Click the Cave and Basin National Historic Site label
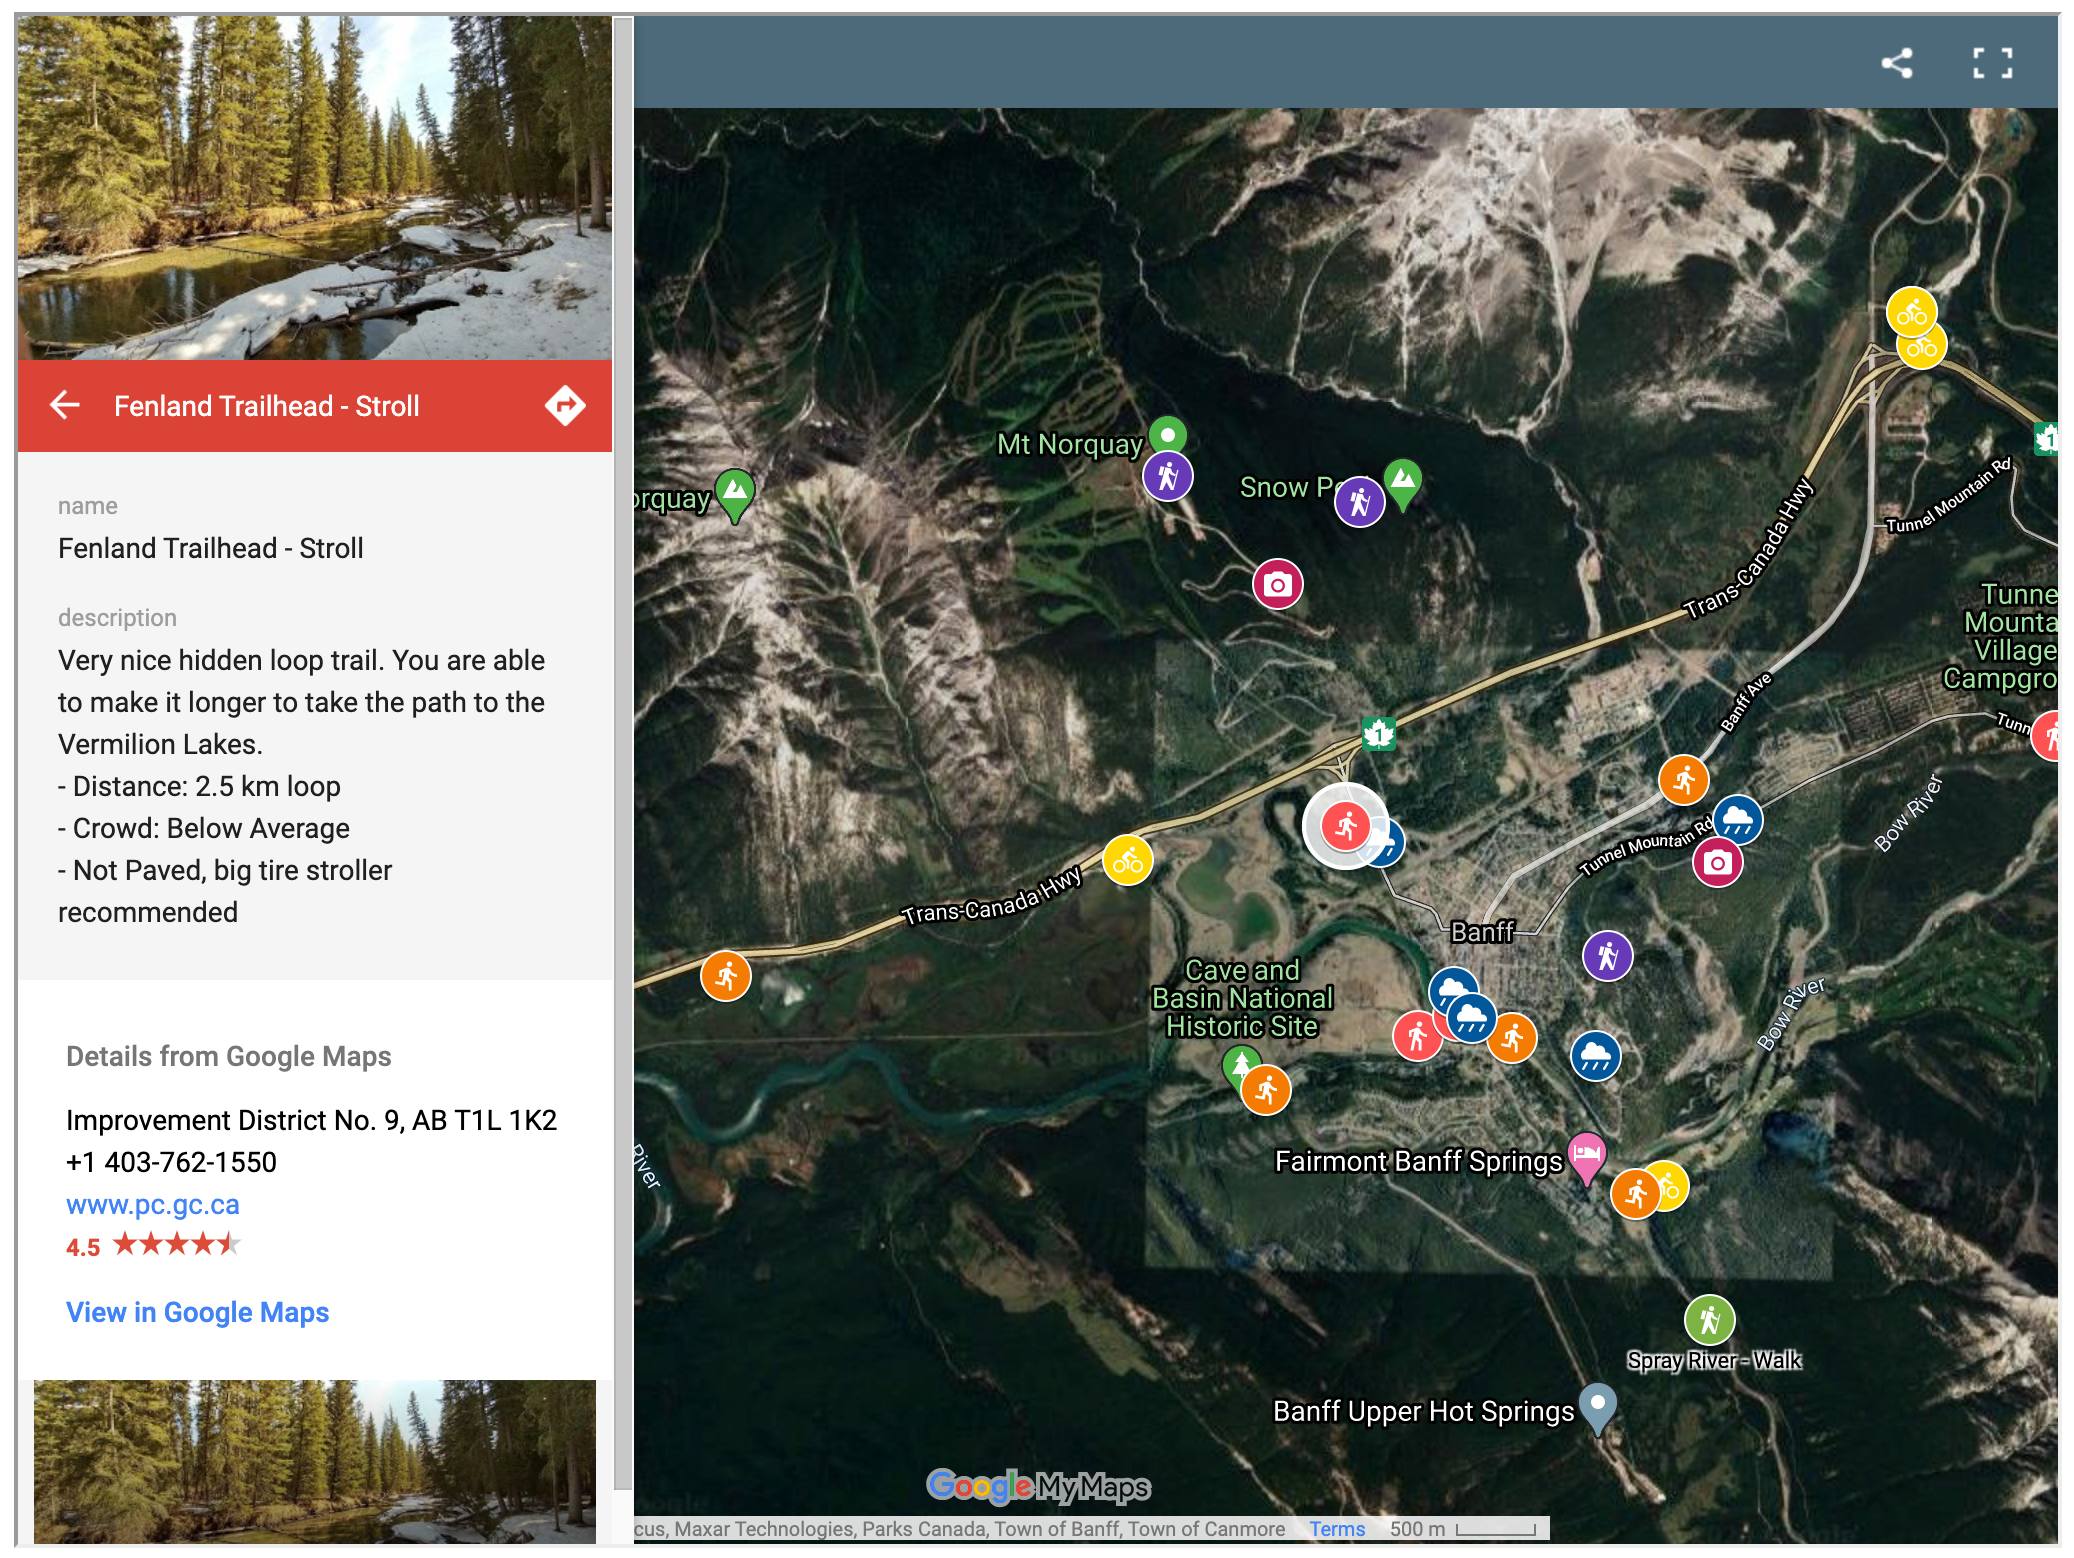The height and width of the screenshot is (1558, 2074). (x=1242, y=998)
